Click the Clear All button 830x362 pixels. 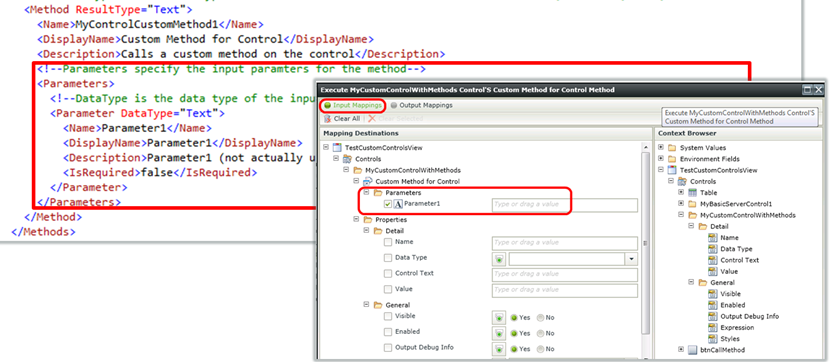(x=342, y=119)
